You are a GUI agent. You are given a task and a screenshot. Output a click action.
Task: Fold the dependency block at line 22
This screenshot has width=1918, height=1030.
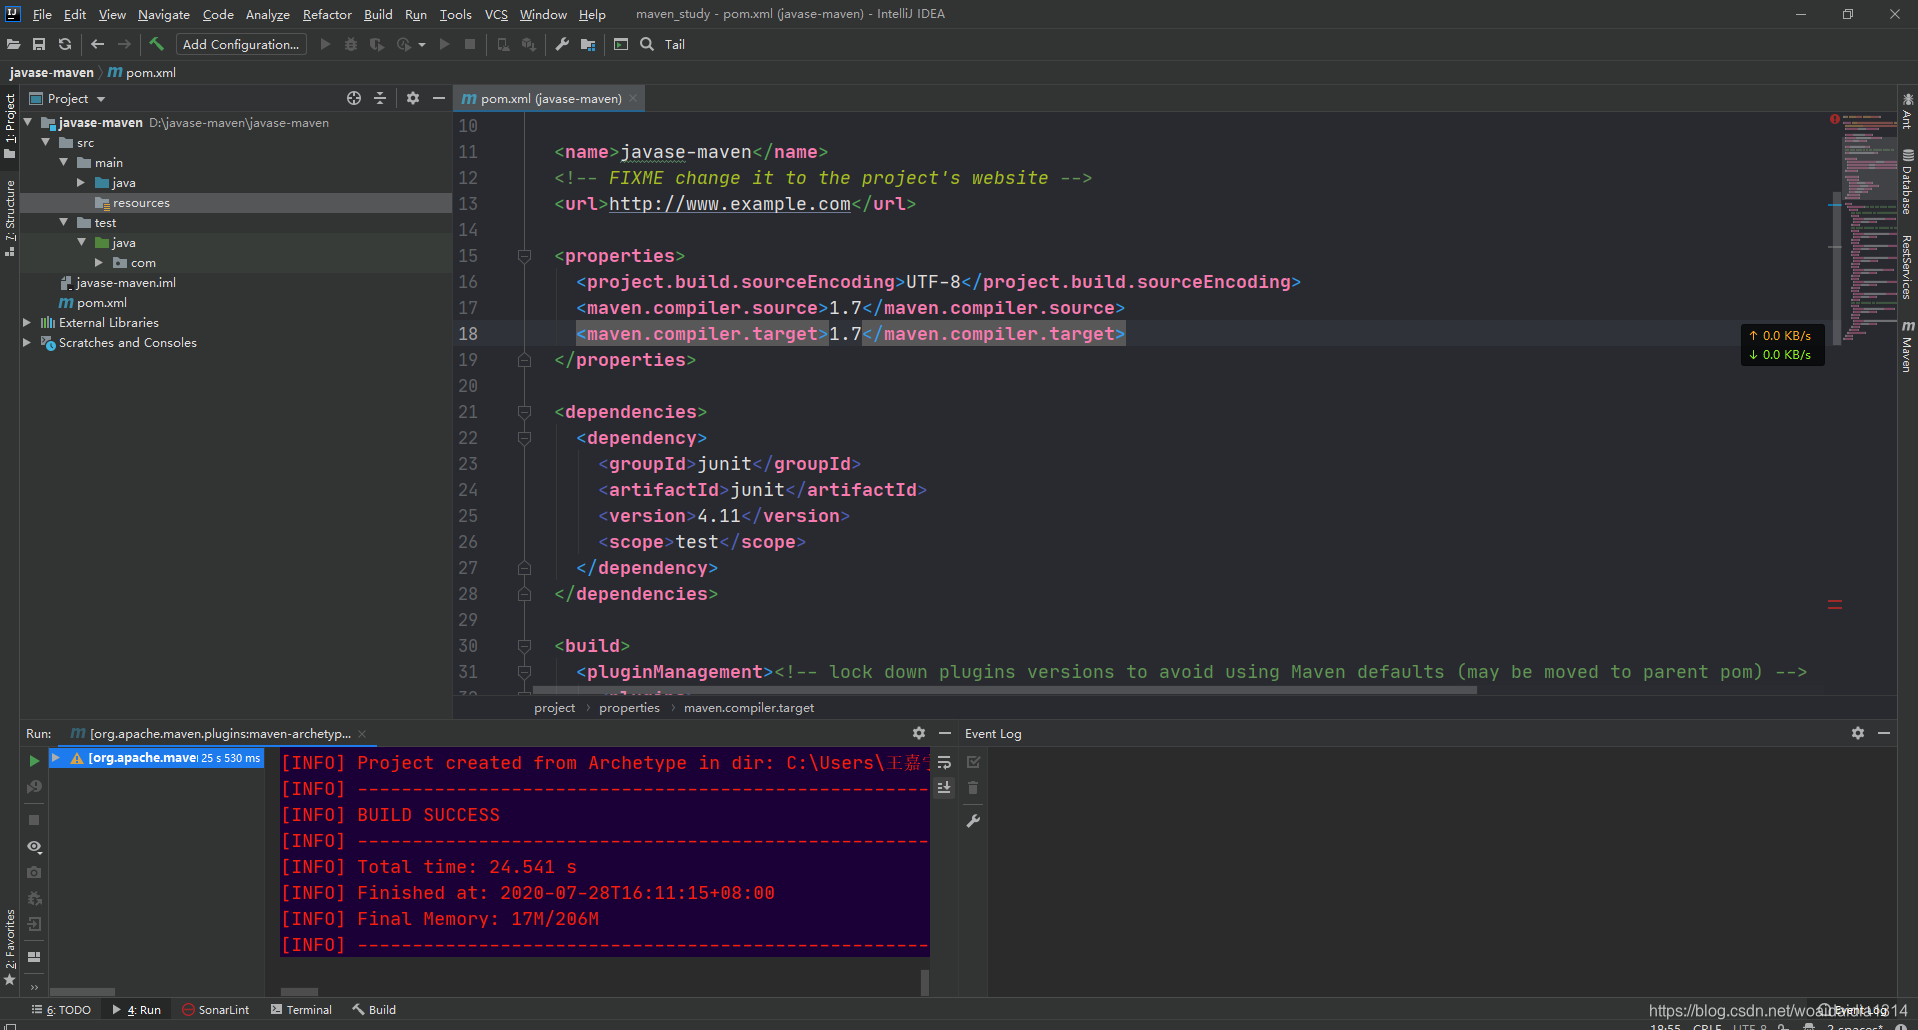click(x=524, y=438)
